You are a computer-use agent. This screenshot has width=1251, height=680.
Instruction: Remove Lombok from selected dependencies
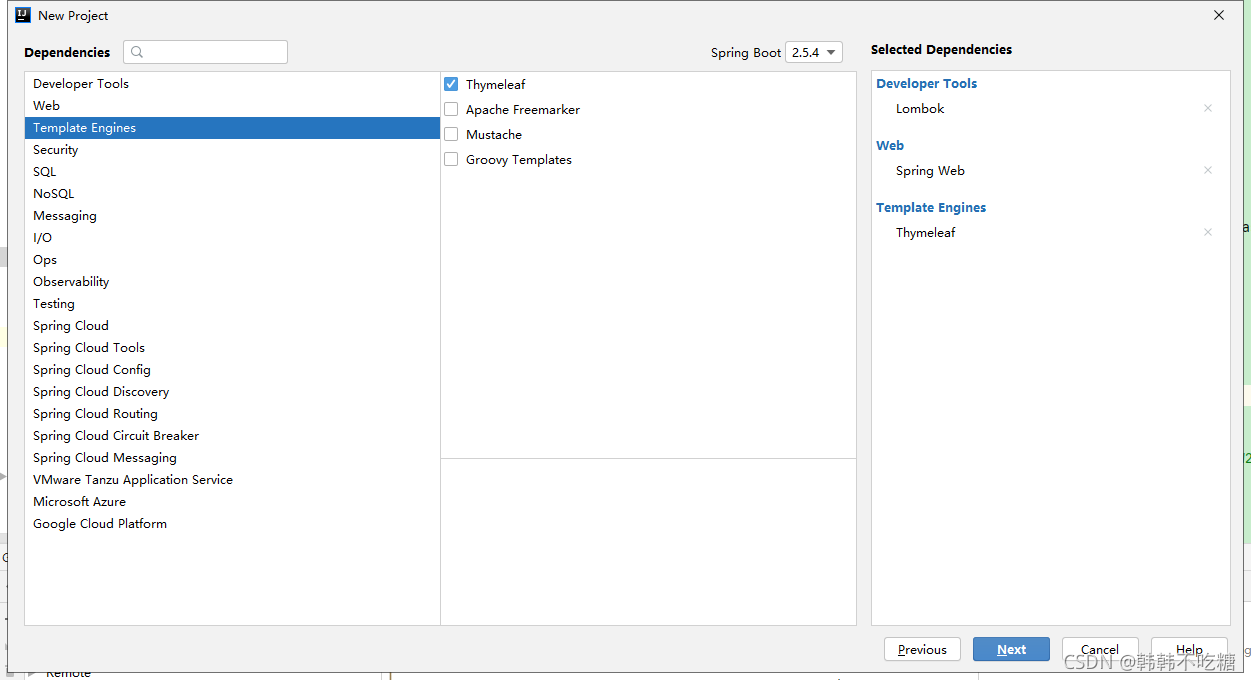coord(1208,108)
